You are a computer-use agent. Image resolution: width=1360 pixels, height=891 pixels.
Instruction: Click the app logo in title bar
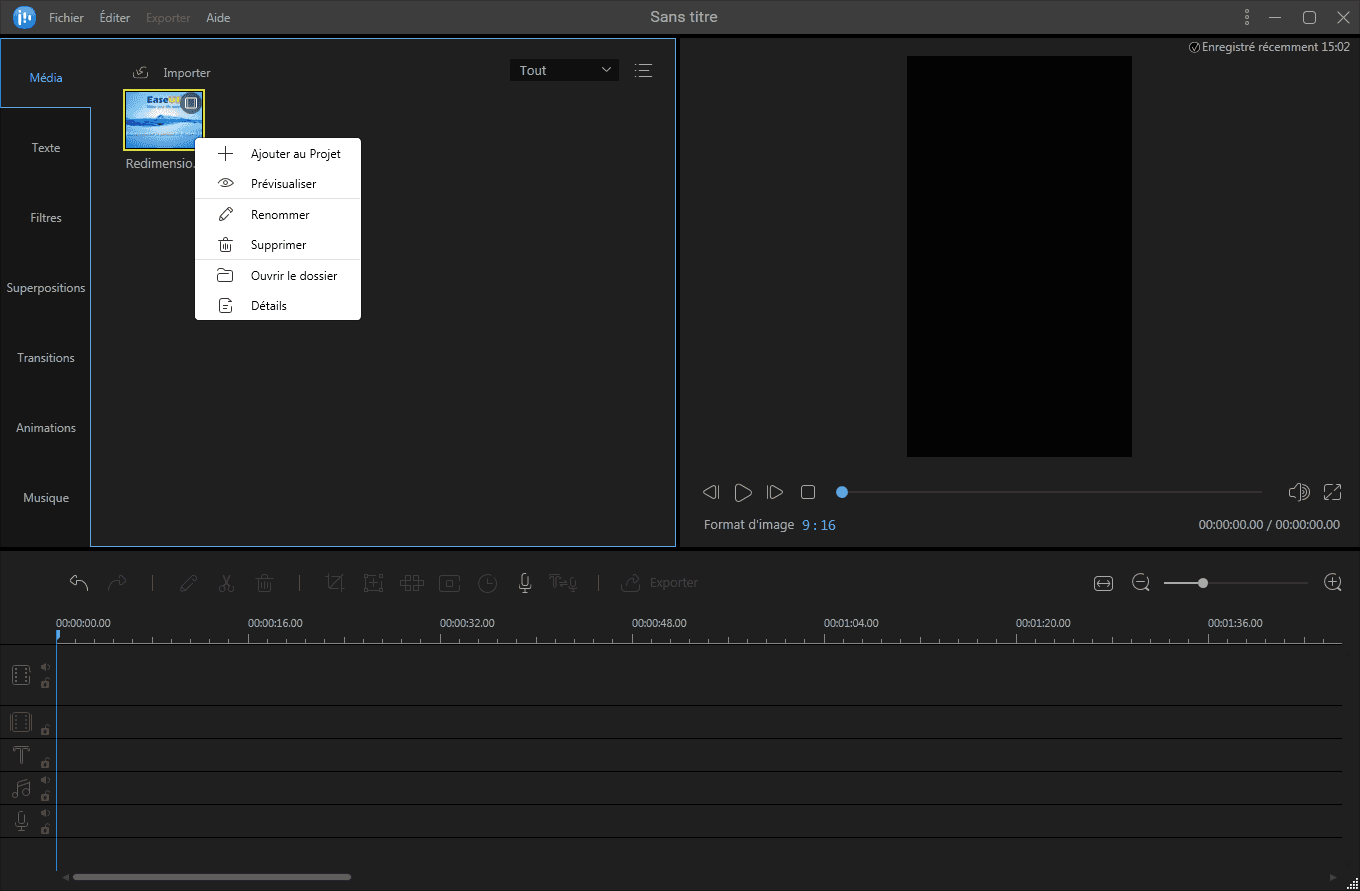(x=24, y=18)
